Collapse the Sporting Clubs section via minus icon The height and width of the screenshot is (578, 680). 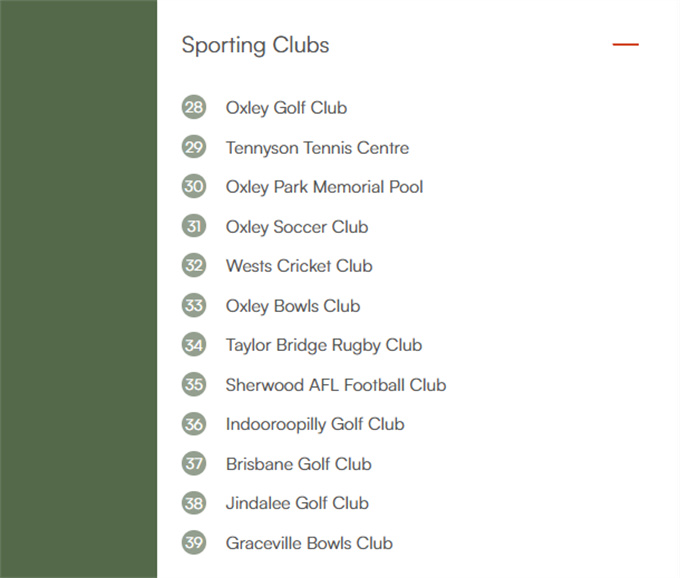pos(625,44)
